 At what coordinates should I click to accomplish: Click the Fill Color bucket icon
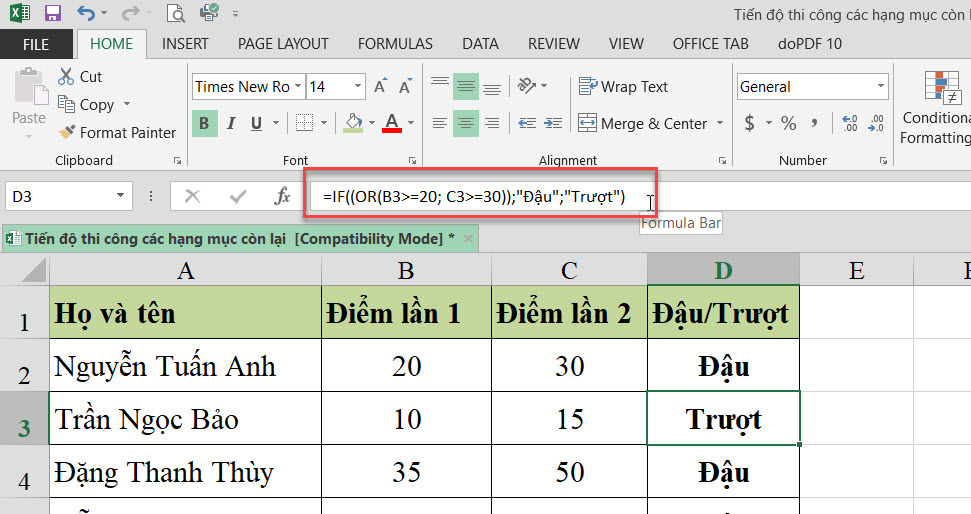click(x=353, y=123)
